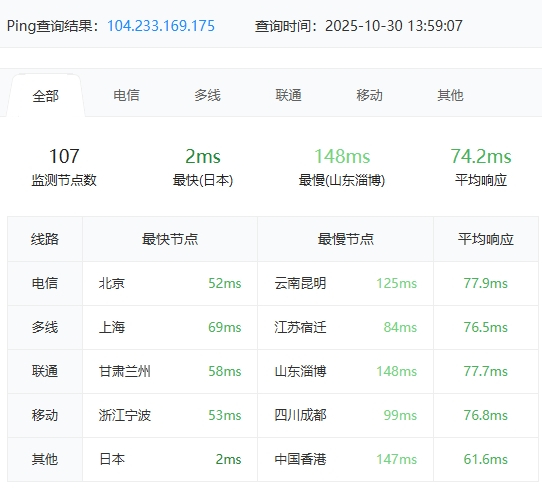This screenshot has width=542, height=489.
Task: Select the 全部 tab
Action: (46, 96)
